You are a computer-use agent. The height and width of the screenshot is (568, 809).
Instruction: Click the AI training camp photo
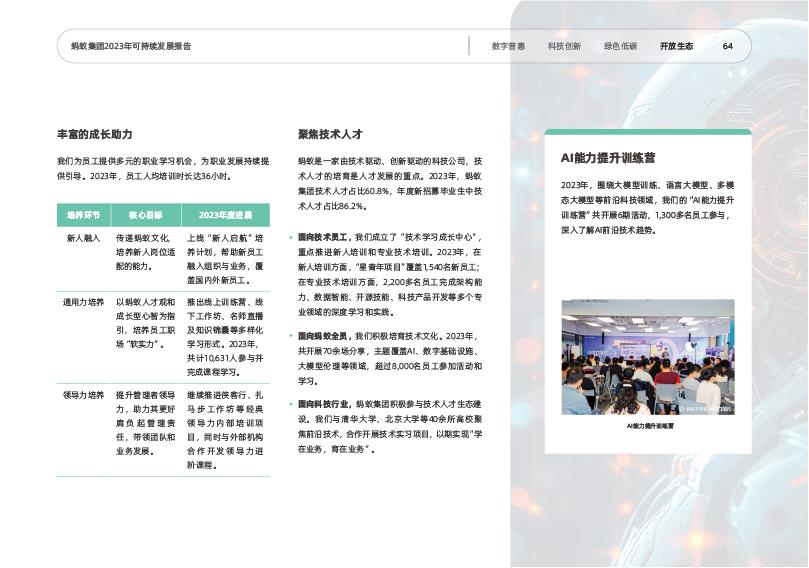pyautogui.click(x=647, y=357)
